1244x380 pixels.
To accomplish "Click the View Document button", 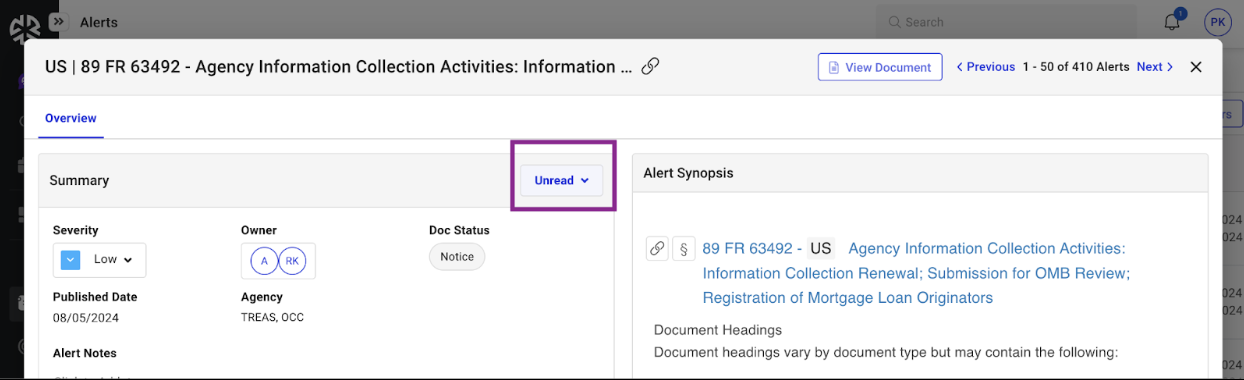I will coord(880,67).
